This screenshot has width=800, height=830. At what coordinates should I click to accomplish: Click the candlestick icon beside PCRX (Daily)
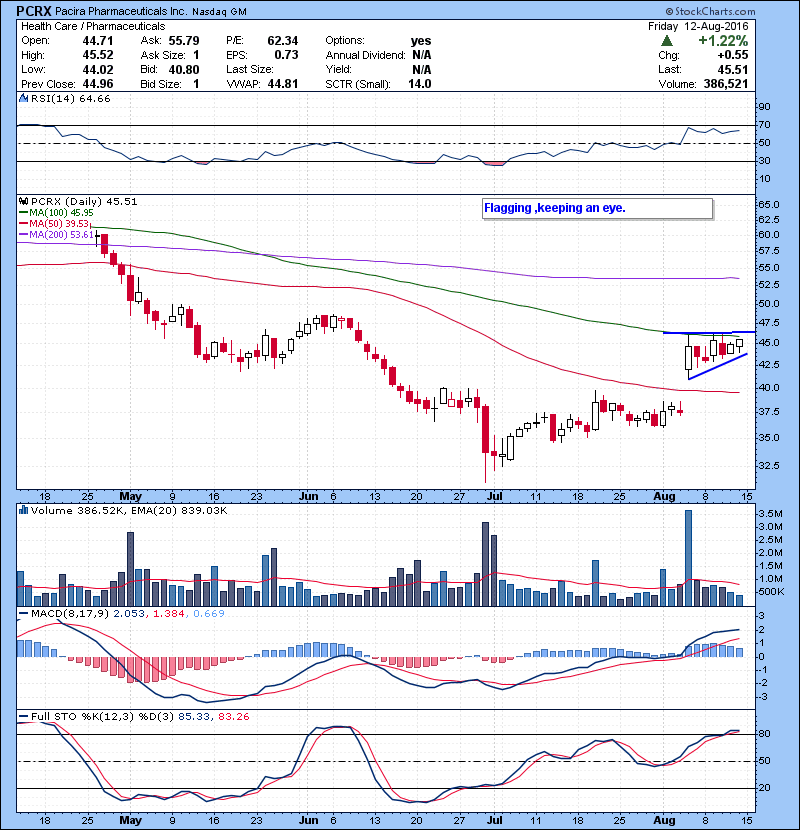click(x=23, y=201)
